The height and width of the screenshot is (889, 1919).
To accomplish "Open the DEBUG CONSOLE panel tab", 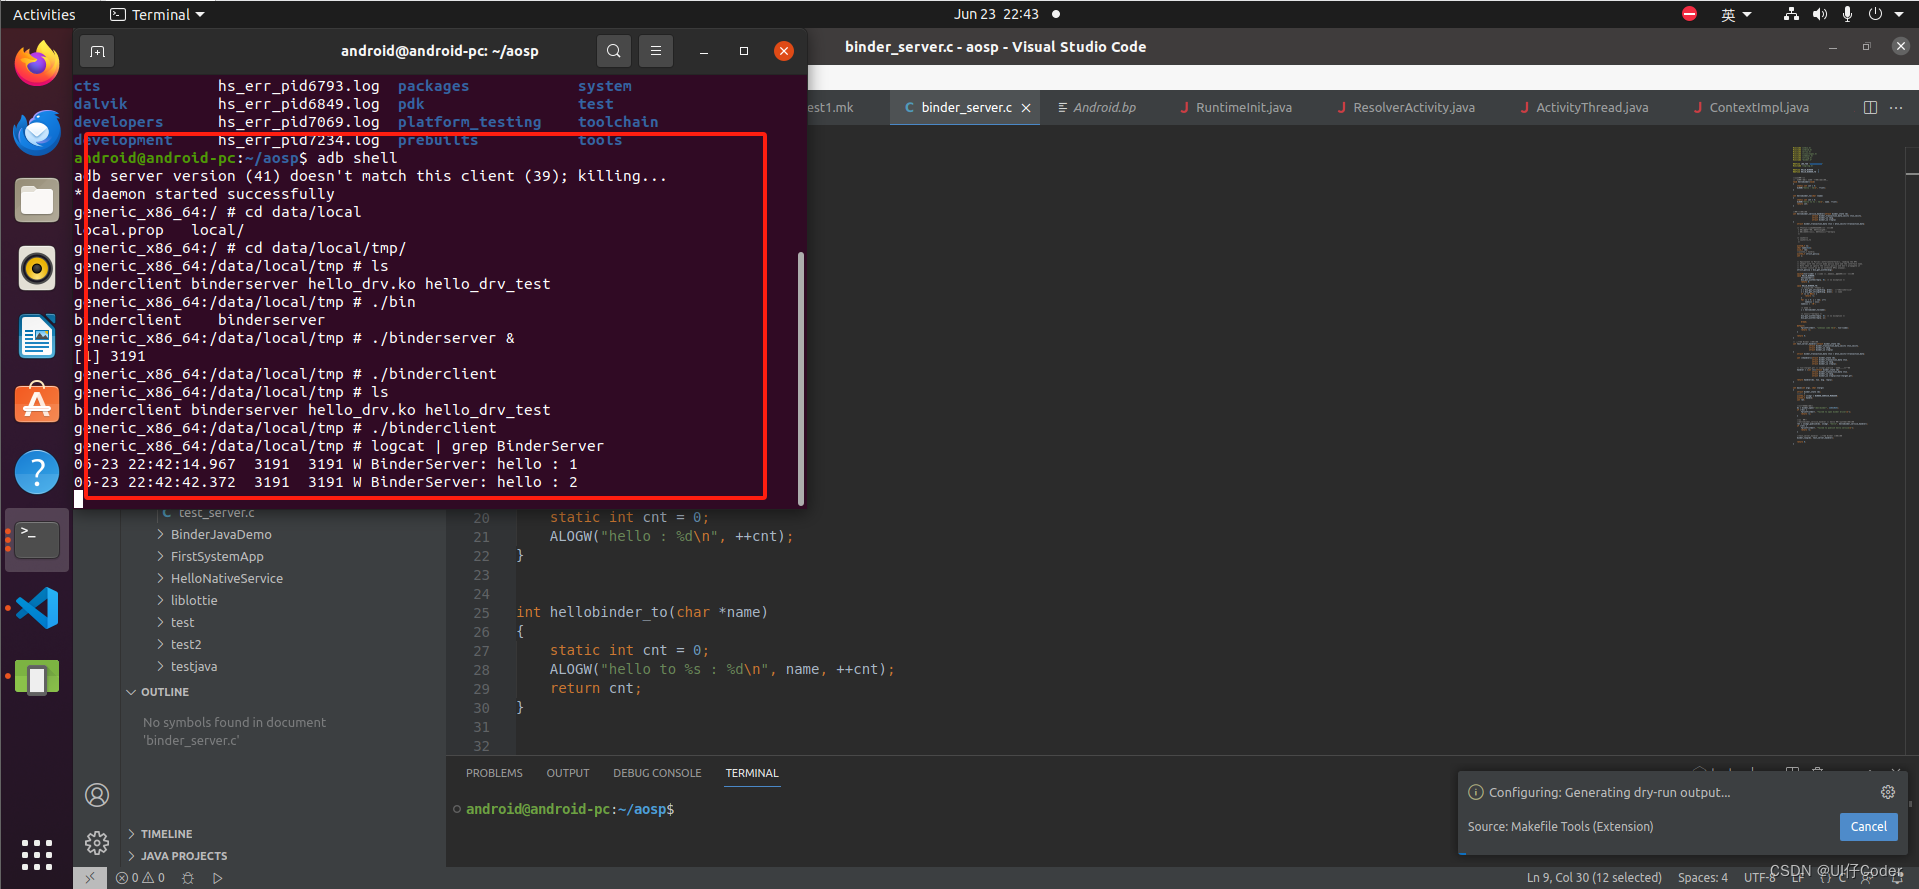I will [x=657, y=773].
